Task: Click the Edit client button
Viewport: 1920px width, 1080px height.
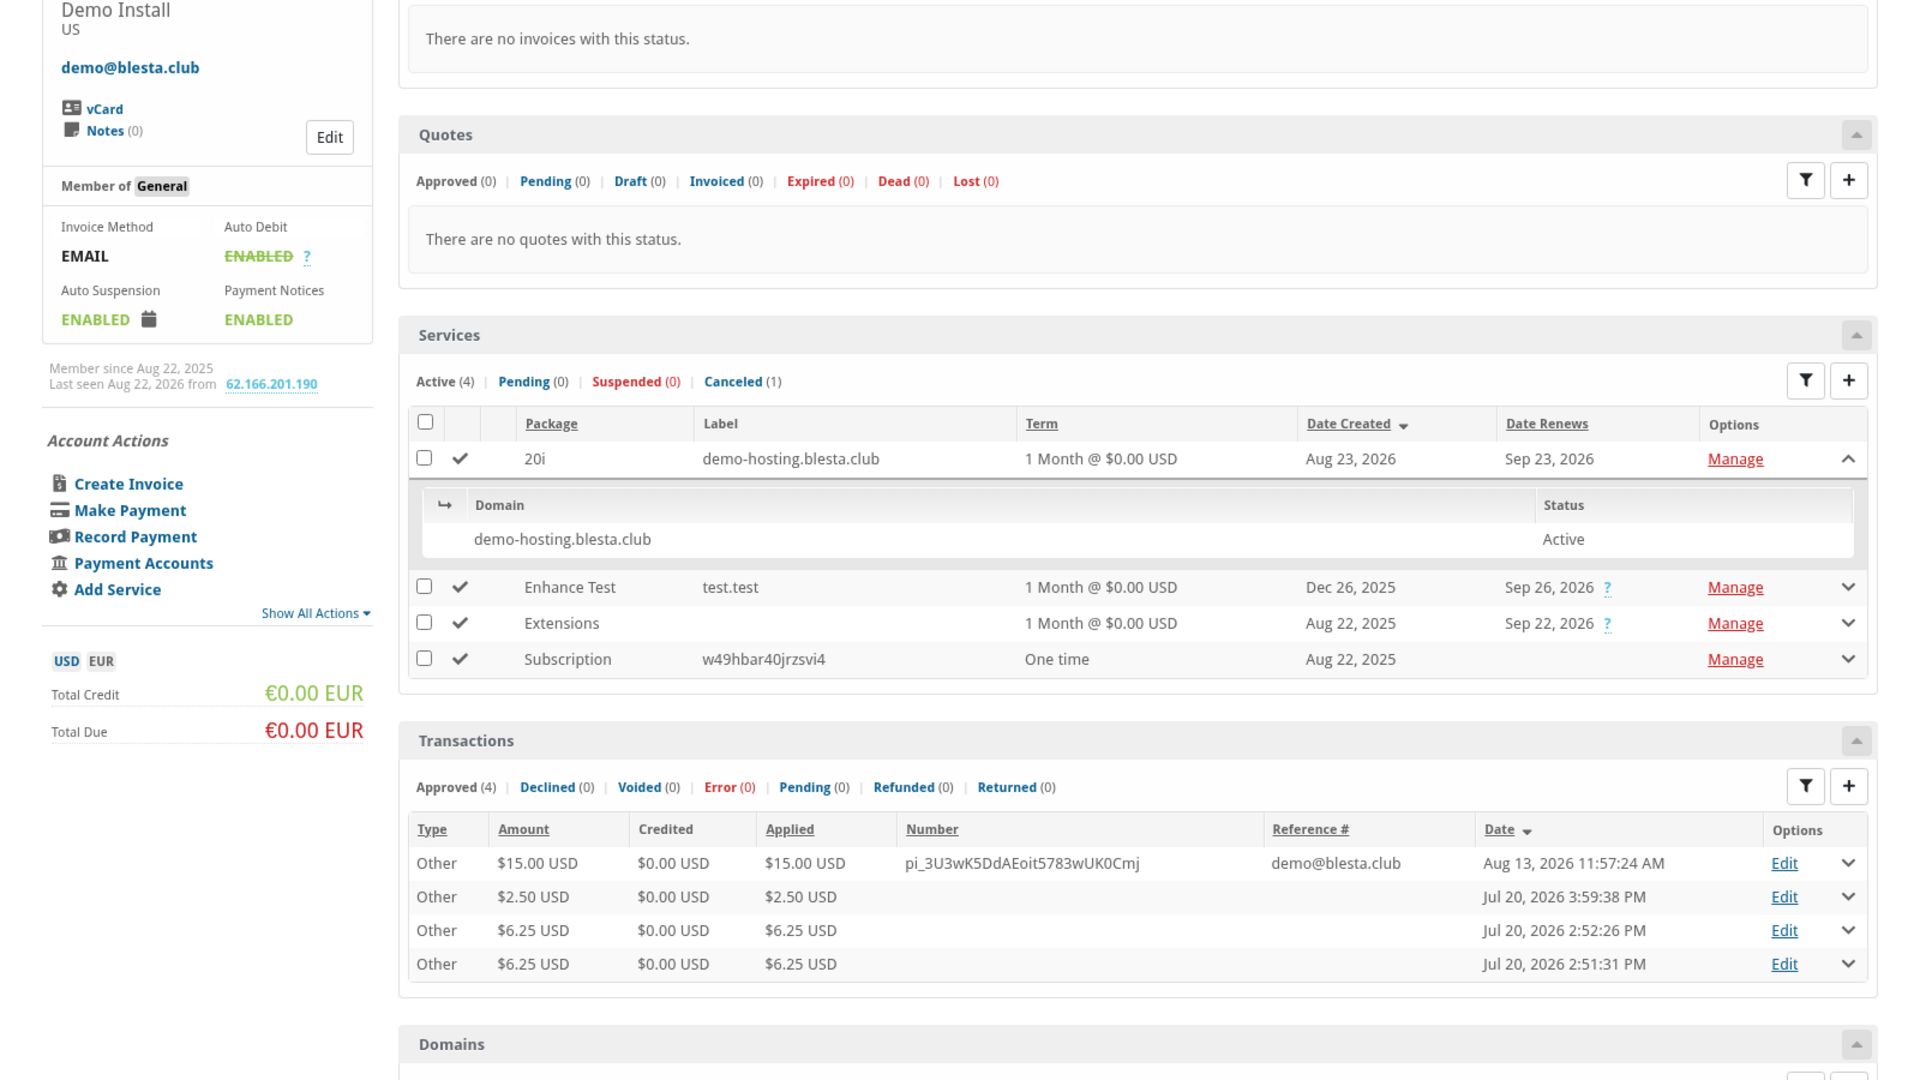Action: (x=329, y=137)
